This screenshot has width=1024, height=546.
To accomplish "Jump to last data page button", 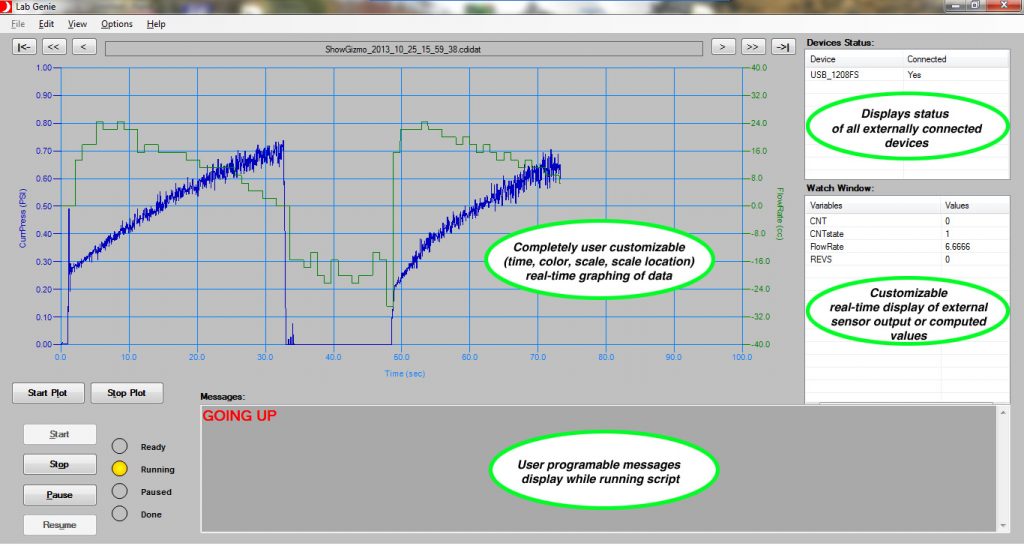I will 784,47.
